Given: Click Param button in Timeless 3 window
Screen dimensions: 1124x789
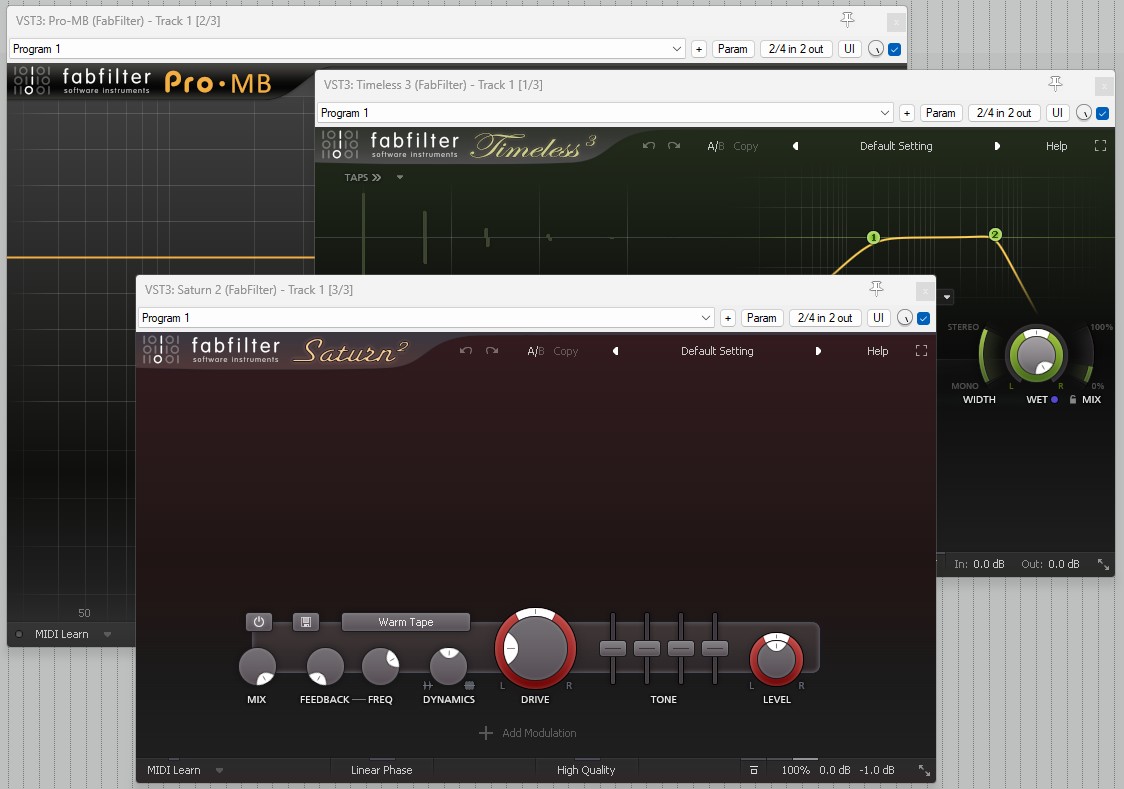Looking at the screenshot, I should pyautogui.click(x=940, y=113).
